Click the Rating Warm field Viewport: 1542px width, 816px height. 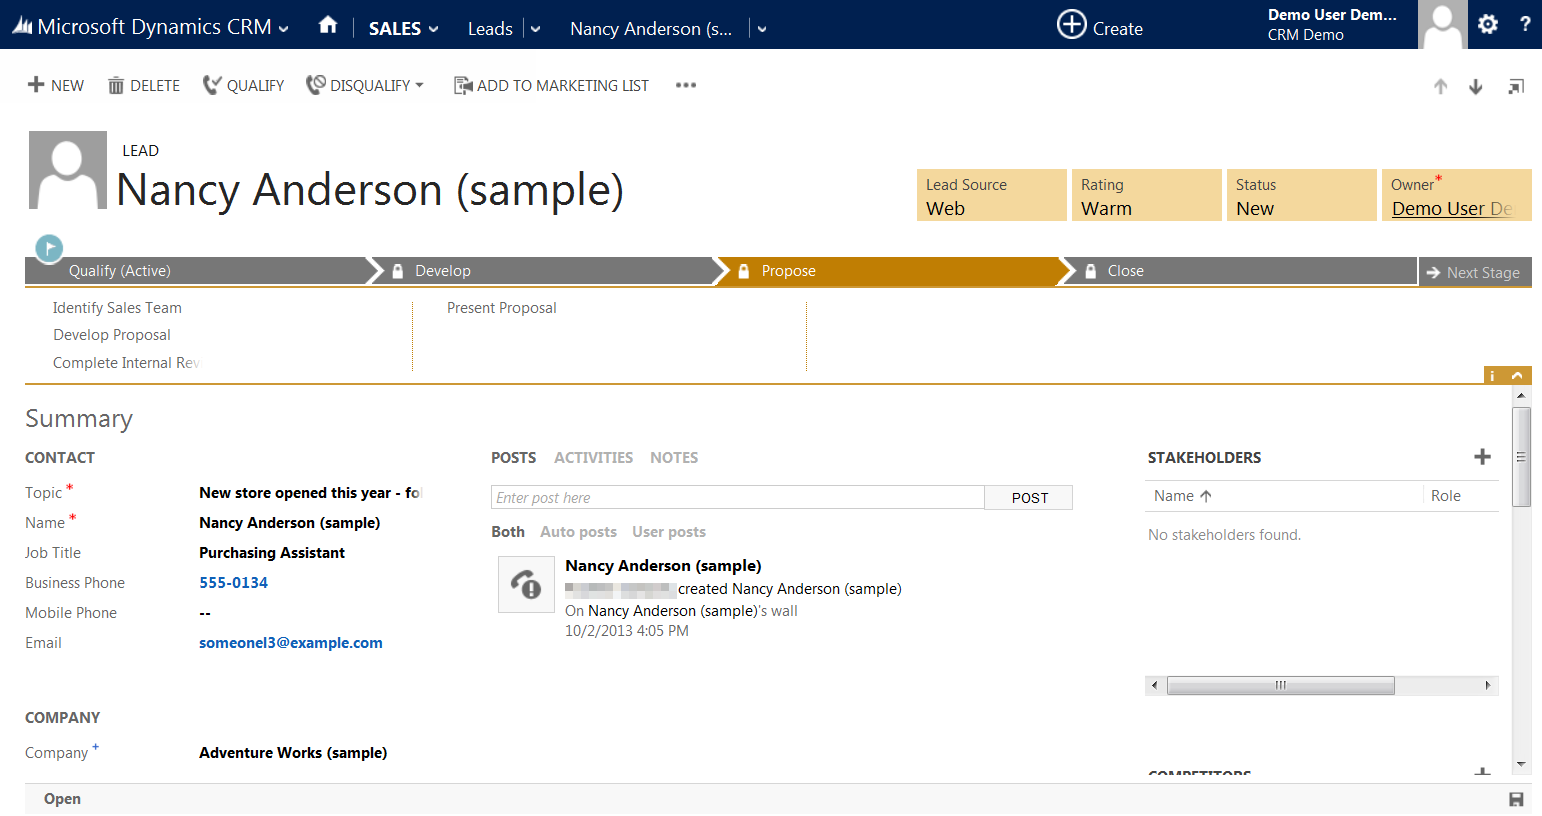pos(1146,195)
